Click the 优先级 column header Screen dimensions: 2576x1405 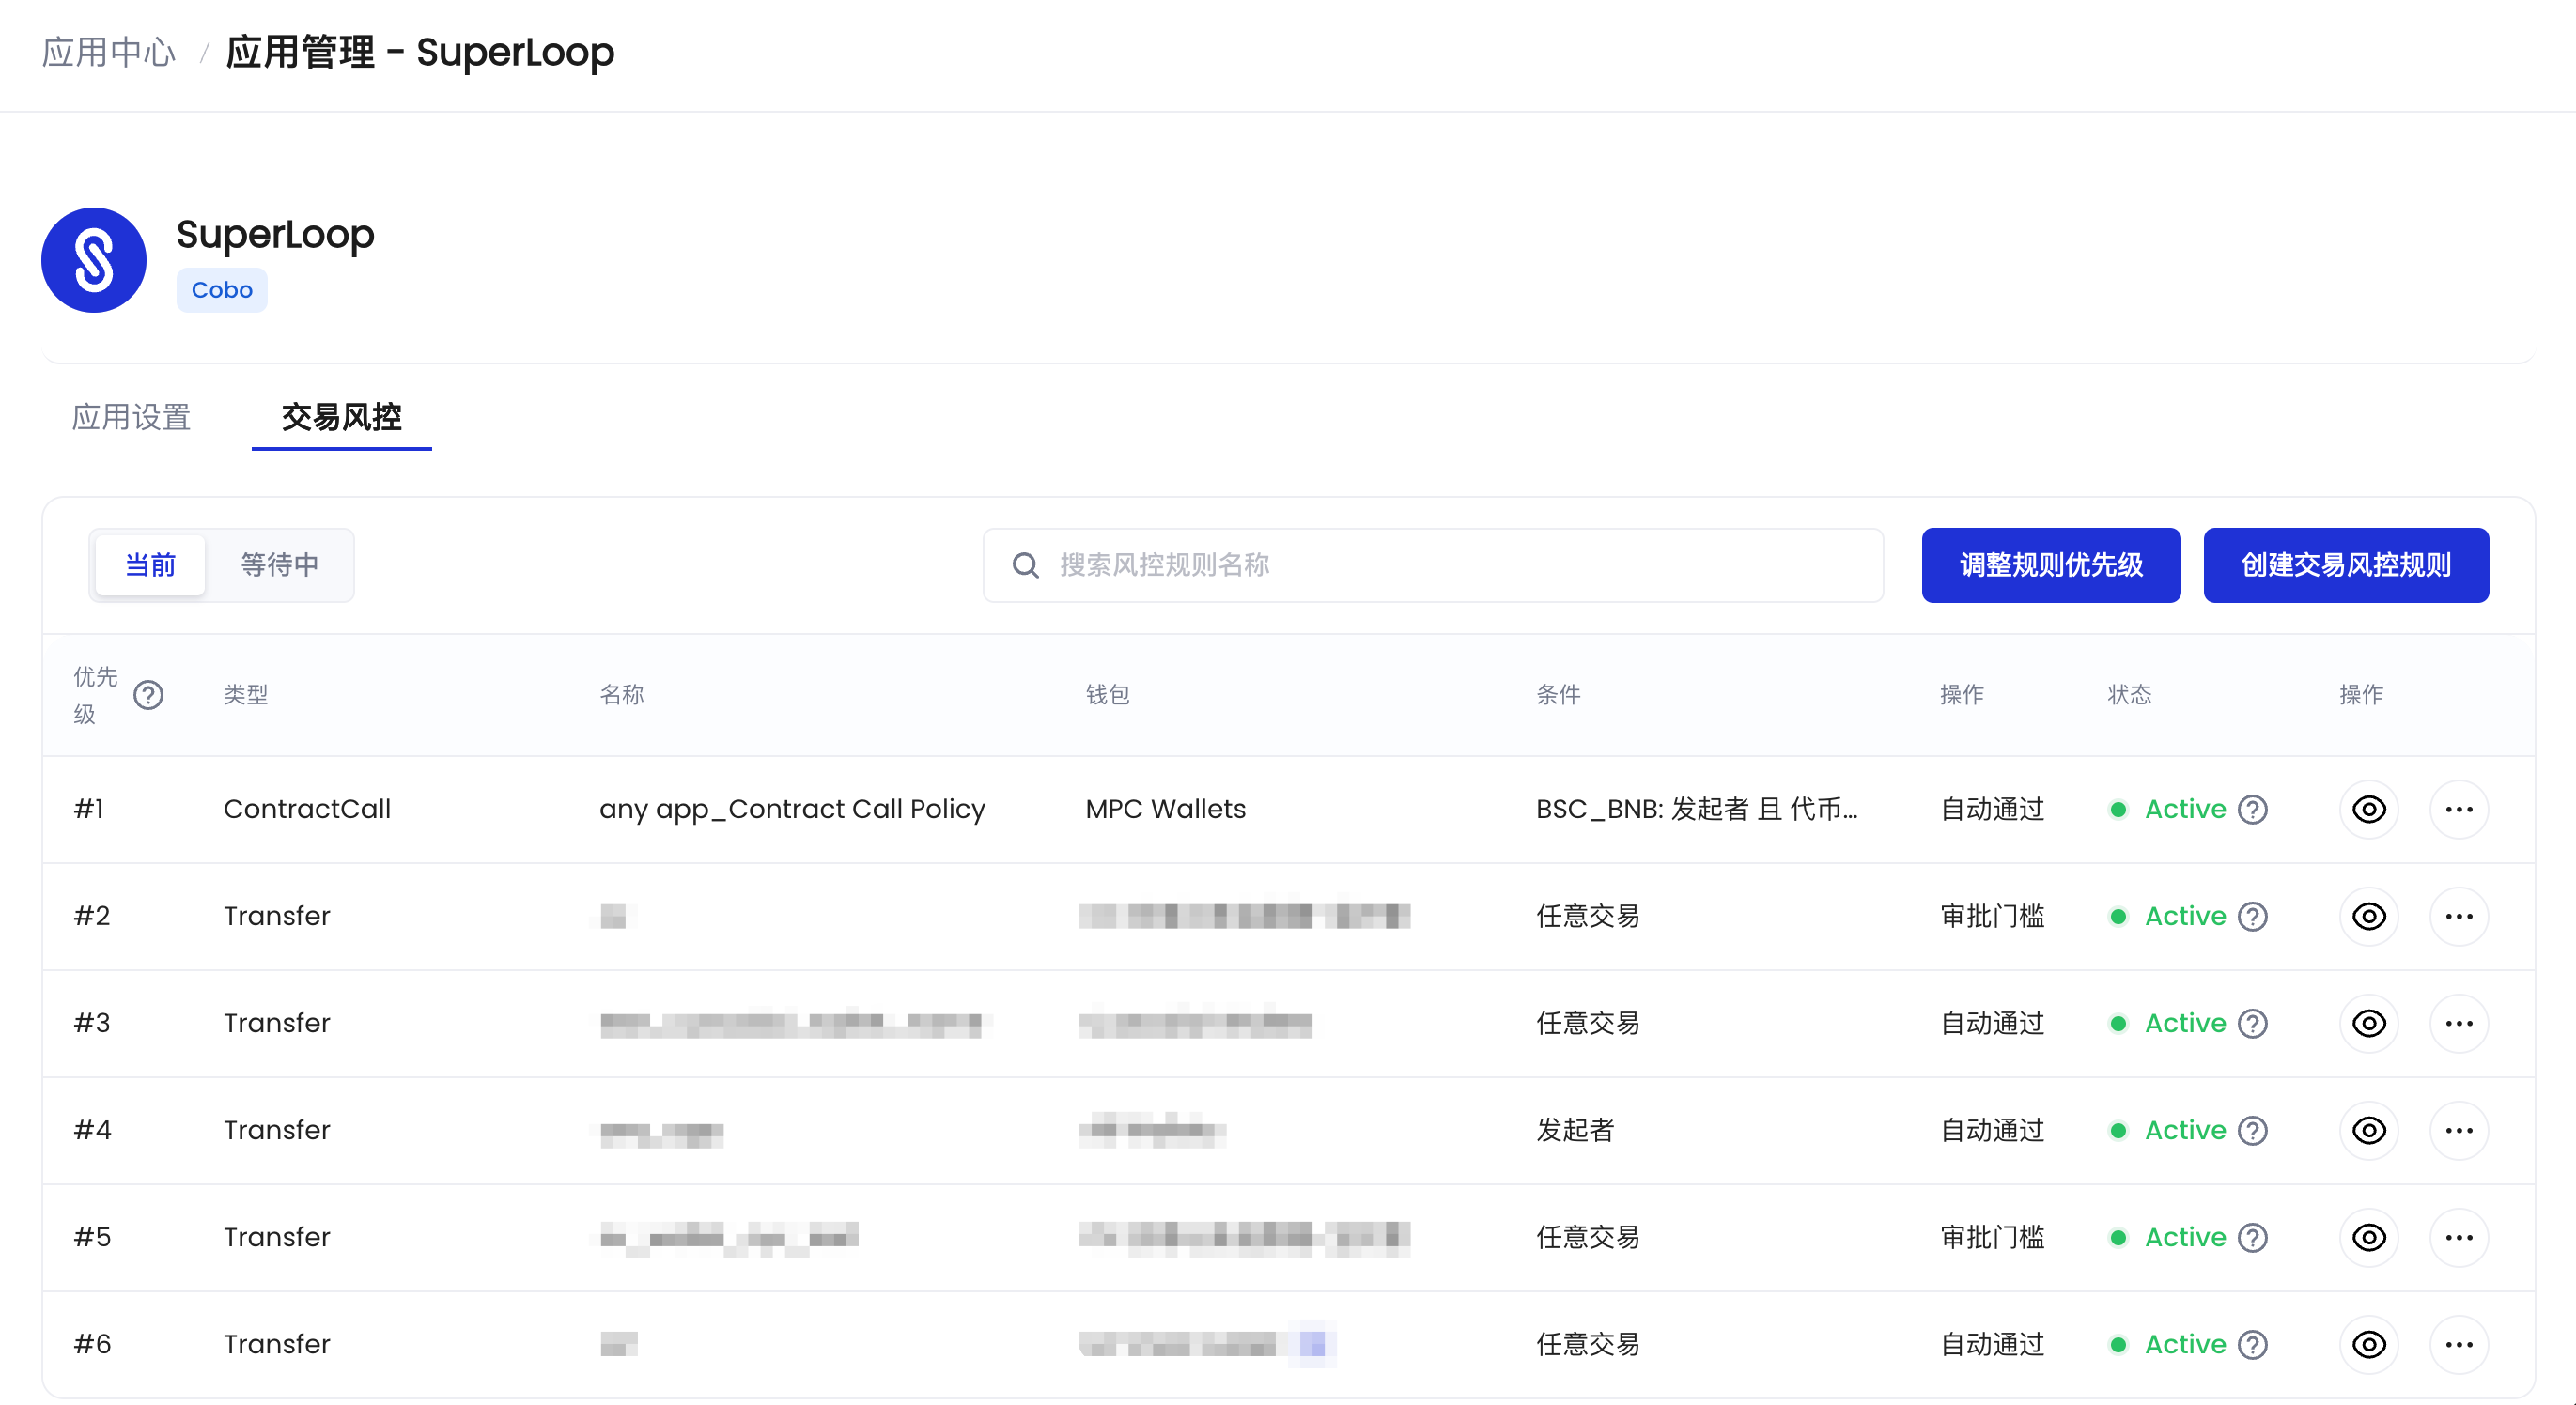pyautogui.click(x=96, y=695)
